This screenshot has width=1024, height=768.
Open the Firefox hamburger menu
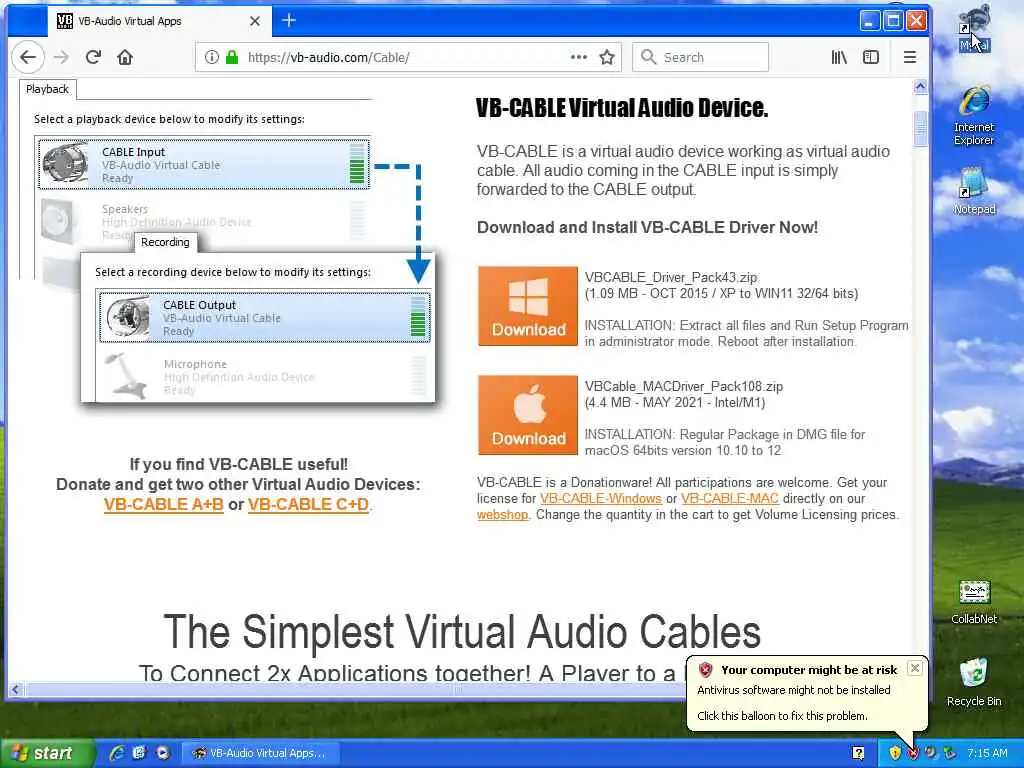click(x=910, y=57)
